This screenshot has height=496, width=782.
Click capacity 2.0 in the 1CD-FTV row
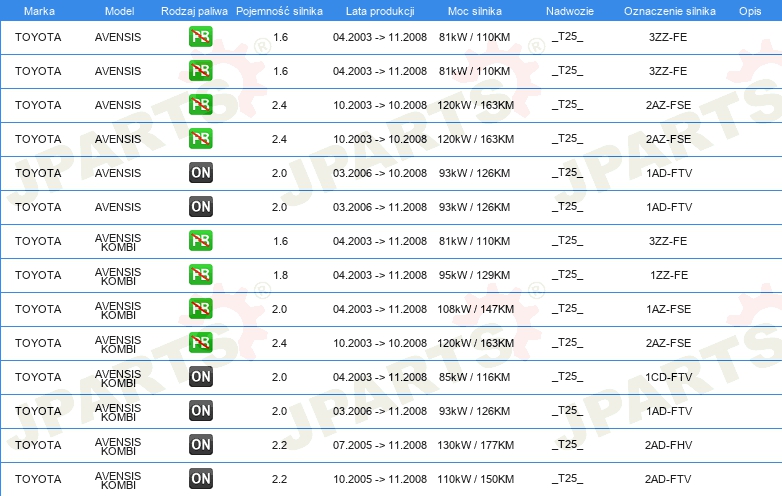pos(279,377)
